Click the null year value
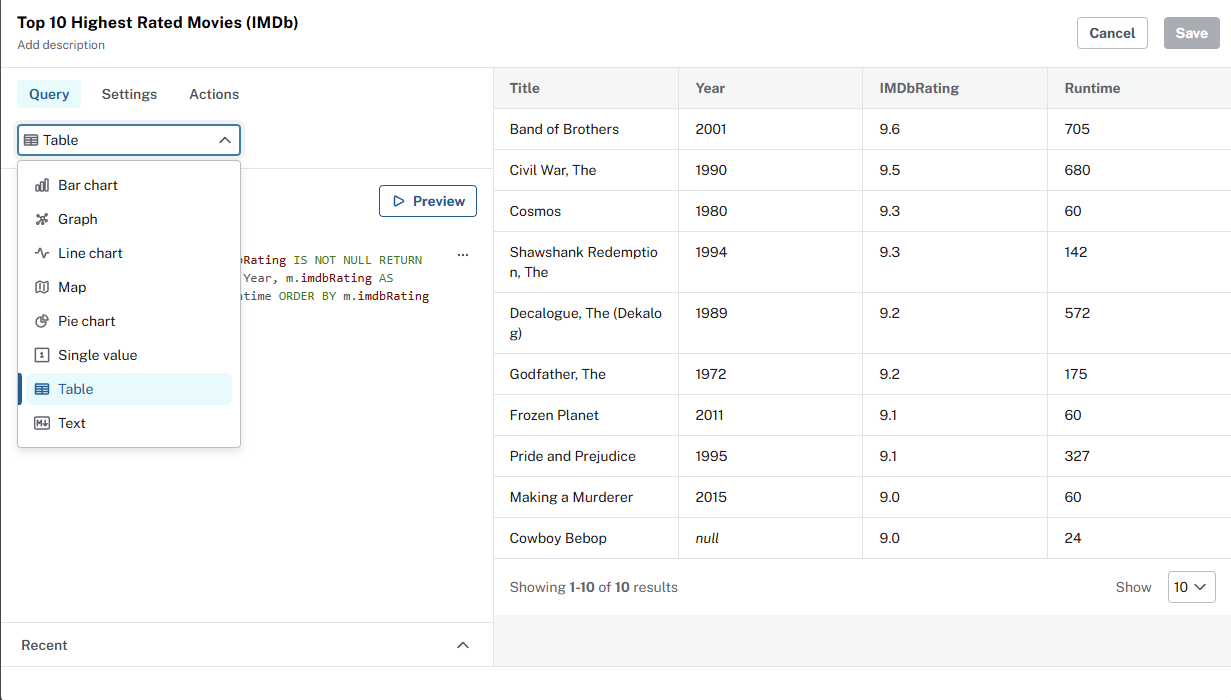This screenshot has height=700, width=1231. pos(707,538)
